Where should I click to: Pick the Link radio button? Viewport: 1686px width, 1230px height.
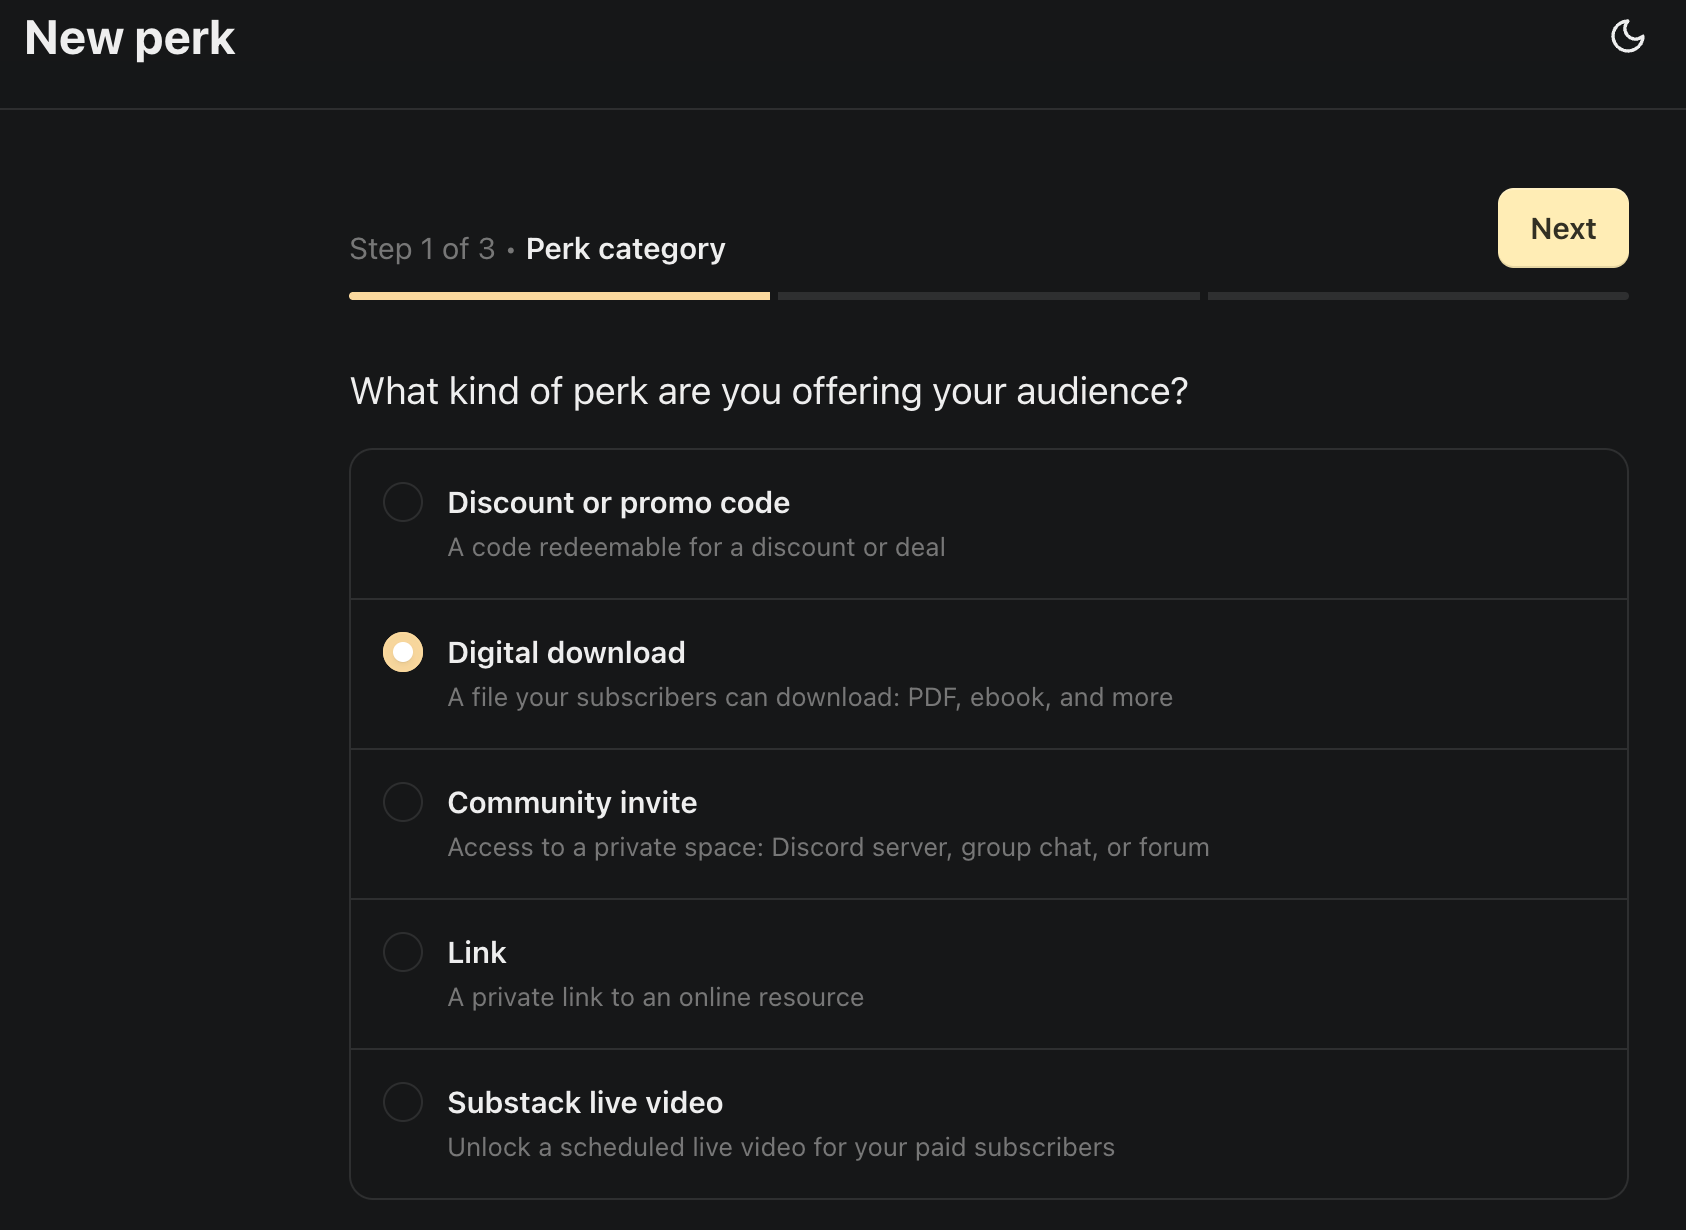coord(403,952)
